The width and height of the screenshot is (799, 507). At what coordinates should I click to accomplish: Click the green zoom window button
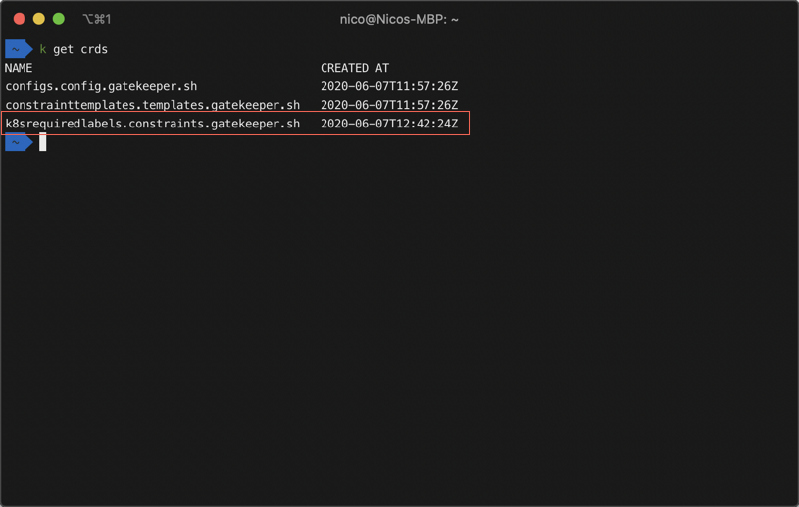[x=59, y=19]
